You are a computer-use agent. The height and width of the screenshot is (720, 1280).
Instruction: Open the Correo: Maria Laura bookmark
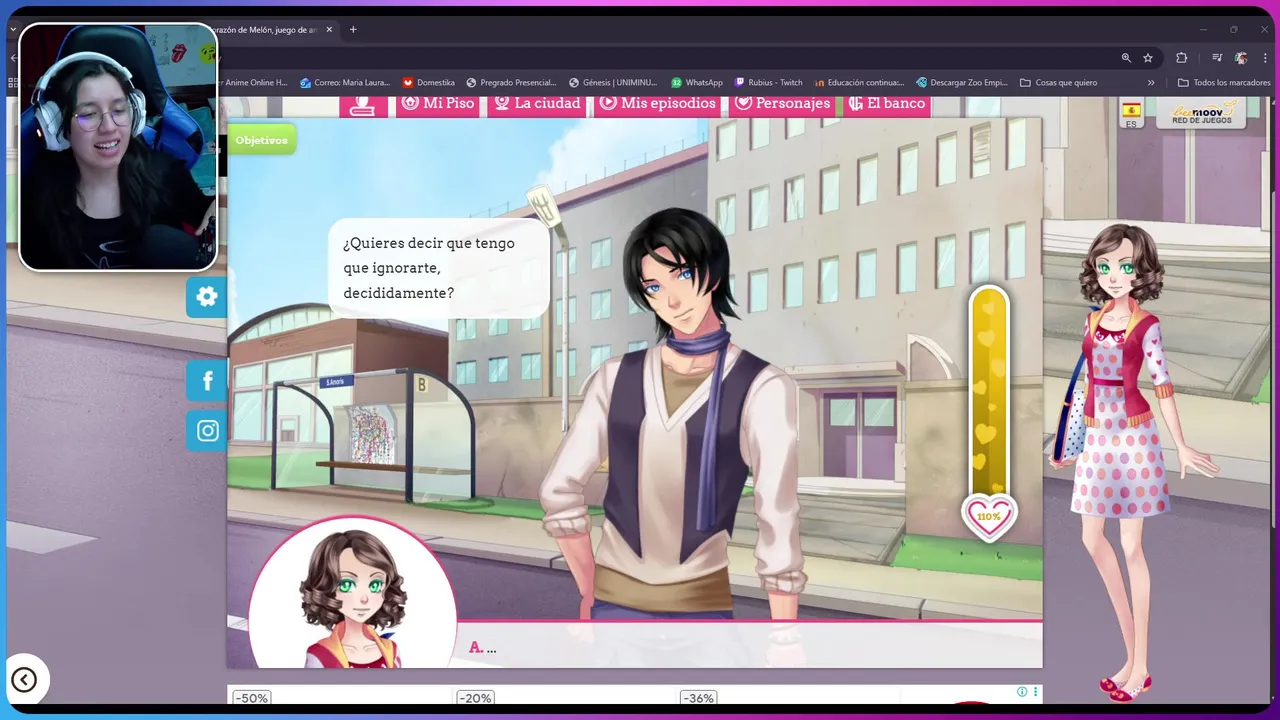pos(344,82)
